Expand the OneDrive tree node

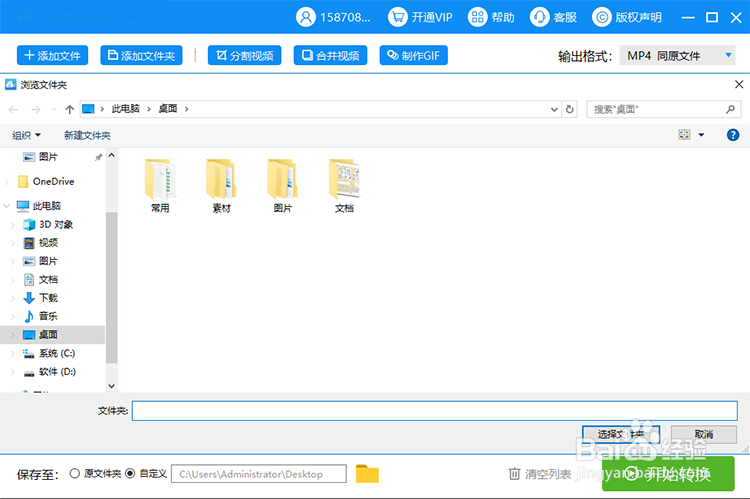(7, 182)
